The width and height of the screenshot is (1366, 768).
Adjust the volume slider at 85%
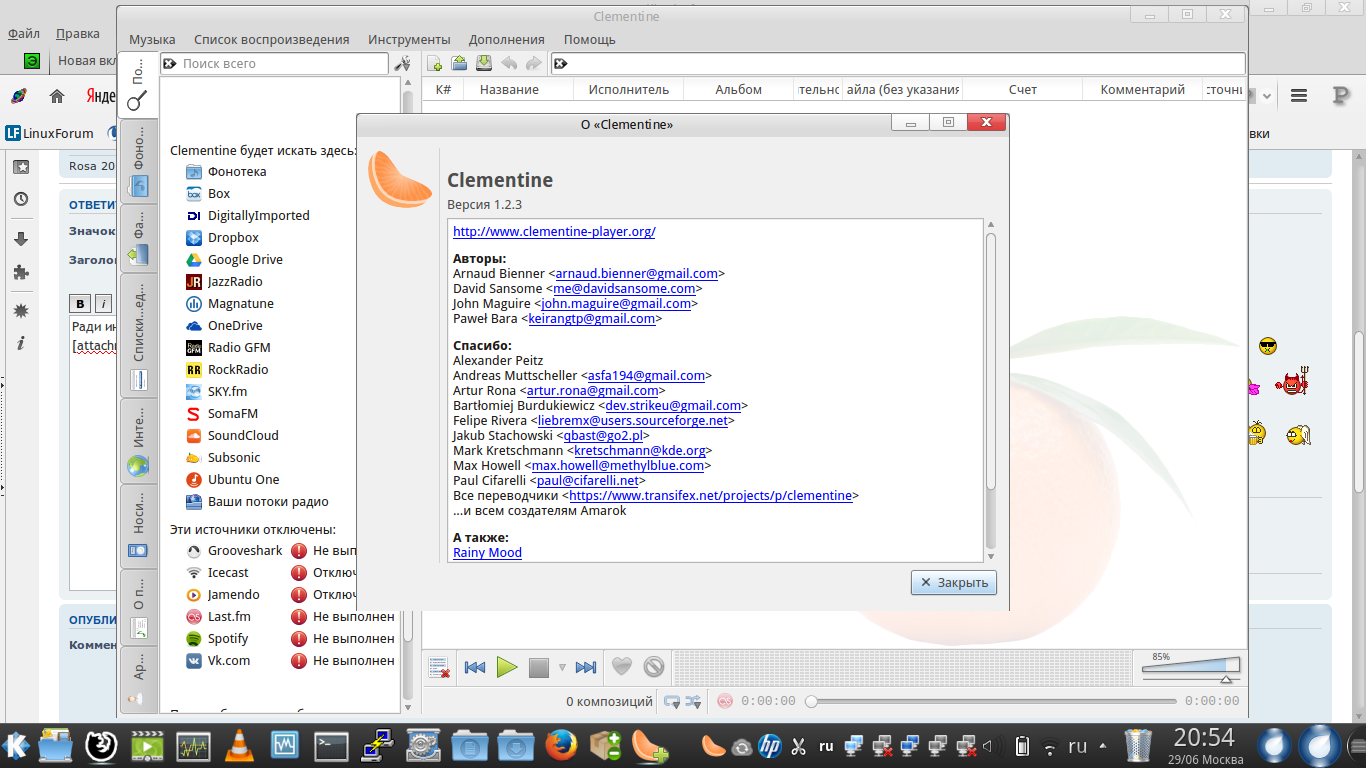click(x=1191, y=667)
